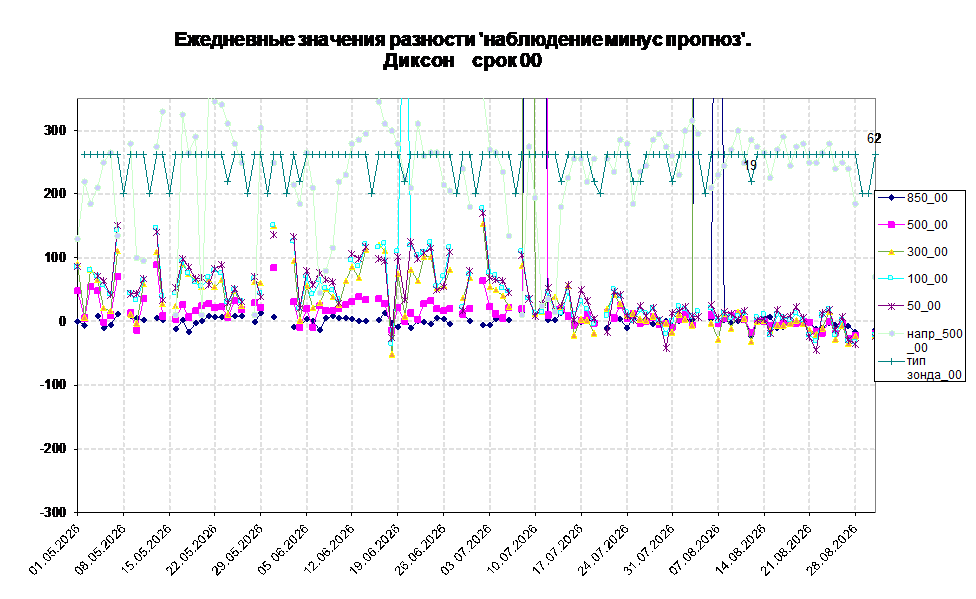
Task: Click the chart title text
Action: point(462,40)
